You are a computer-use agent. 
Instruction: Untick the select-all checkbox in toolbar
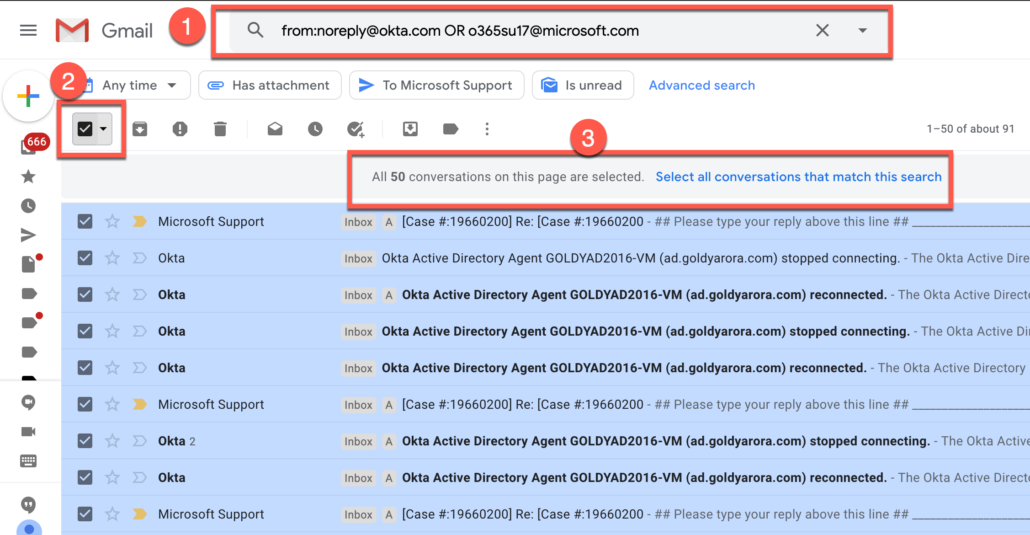[x=85, y=129]
